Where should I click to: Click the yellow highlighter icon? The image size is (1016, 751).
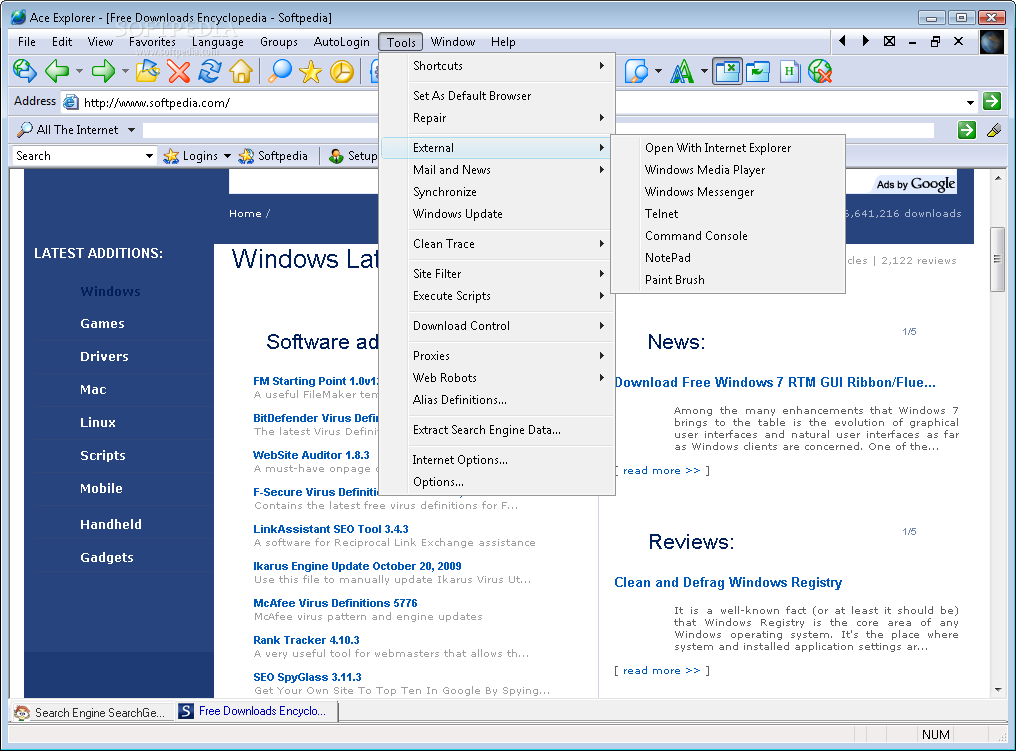[x=994, y=130]
